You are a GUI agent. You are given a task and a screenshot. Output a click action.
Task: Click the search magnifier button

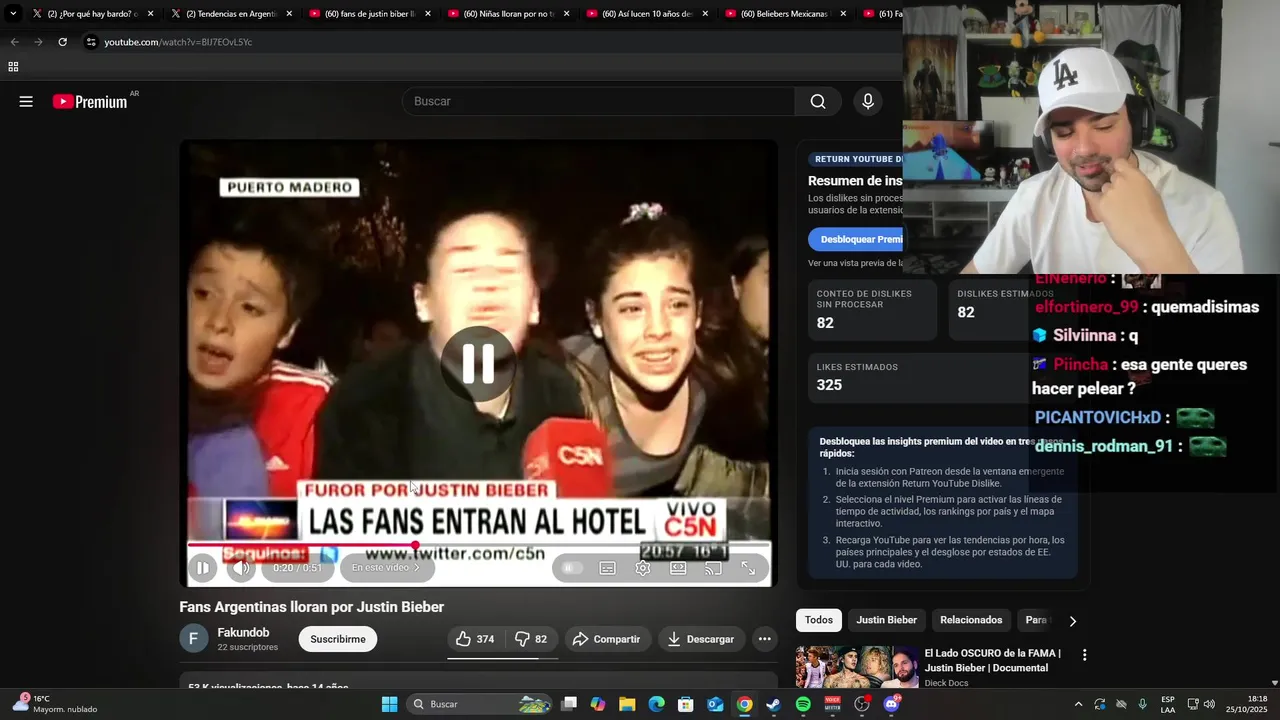pos(818,101)
